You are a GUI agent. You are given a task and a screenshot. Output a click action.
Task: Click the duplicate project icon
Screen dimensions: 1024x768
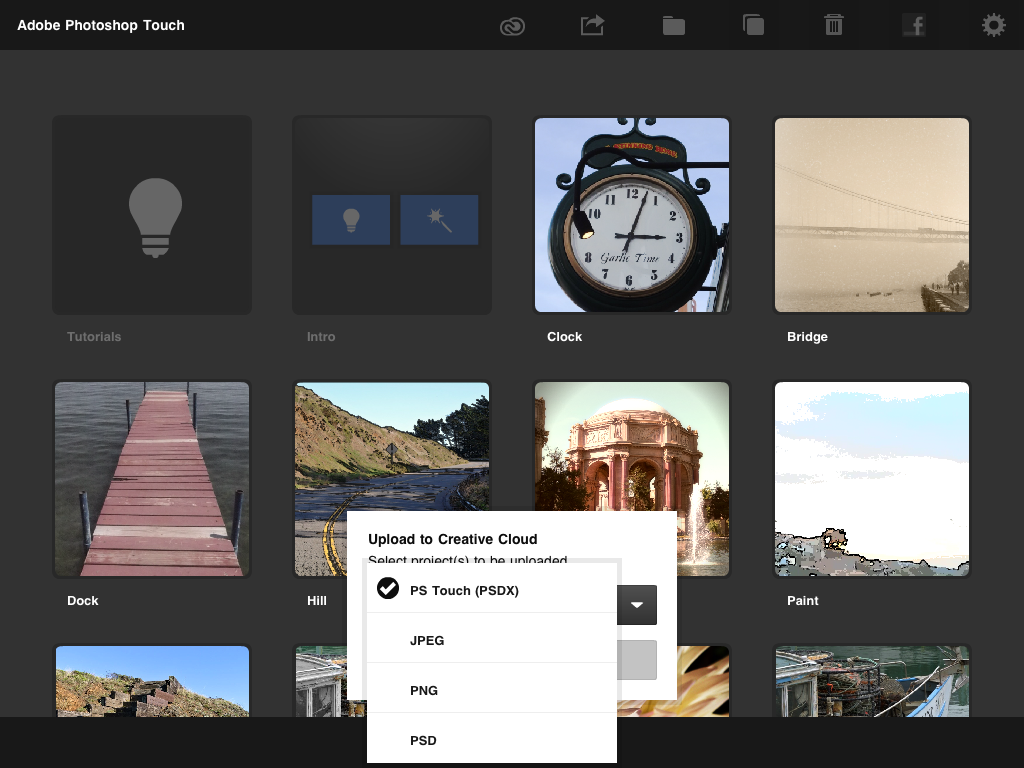[x=753, y=25]
